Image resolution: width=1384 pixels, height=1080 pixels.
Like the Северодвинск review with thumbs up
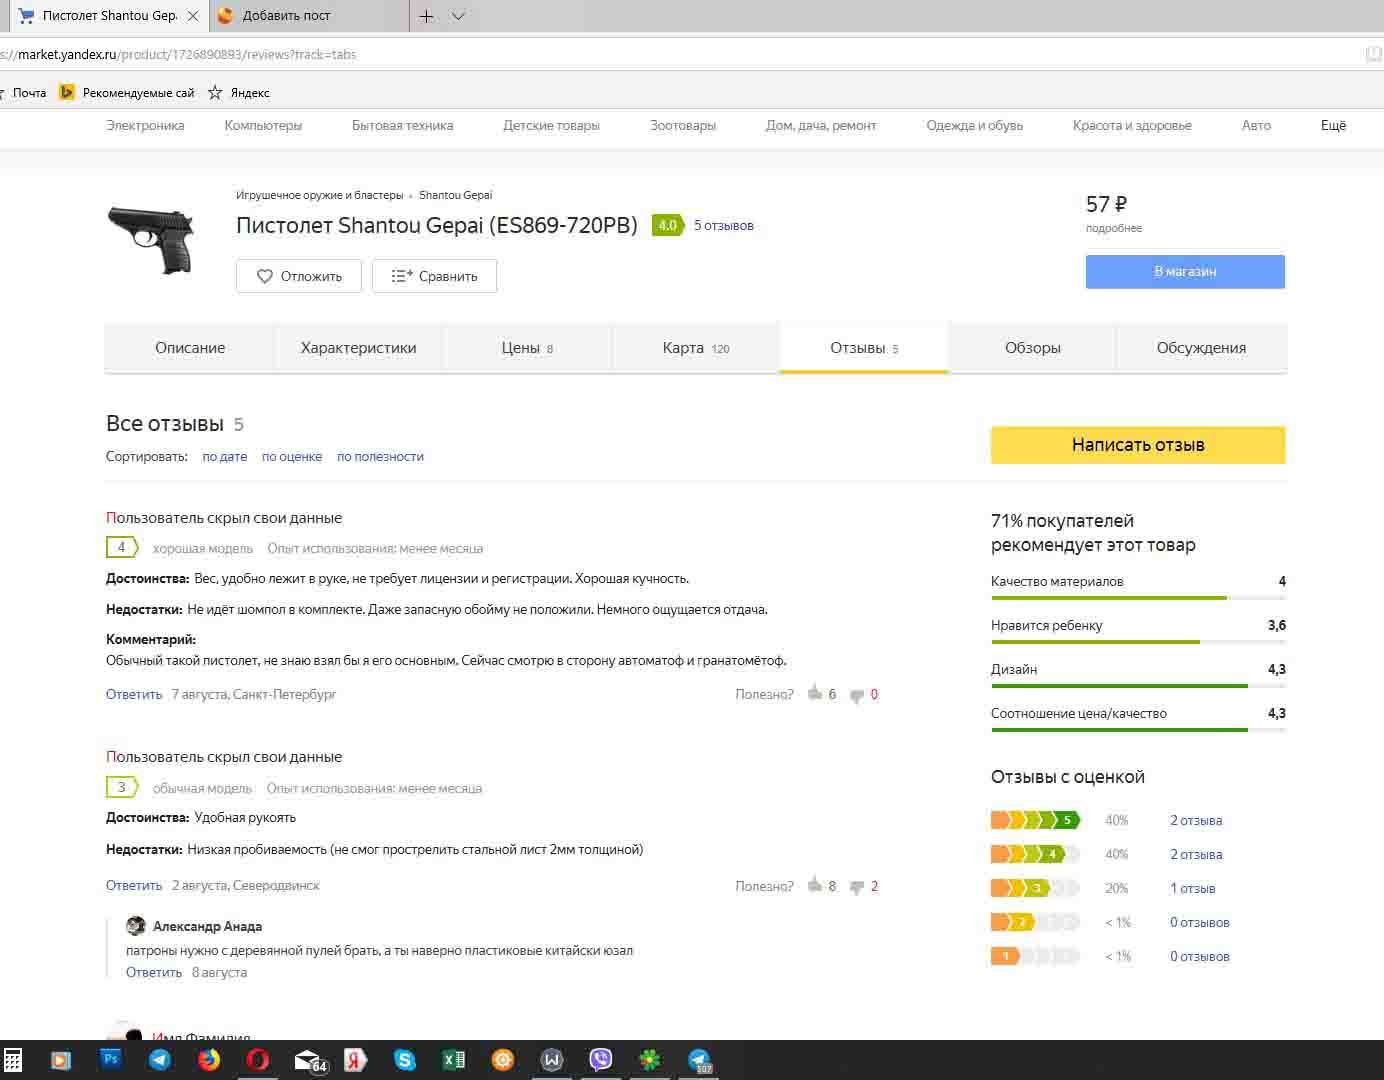pyautogui.click(x=815, y=885)
